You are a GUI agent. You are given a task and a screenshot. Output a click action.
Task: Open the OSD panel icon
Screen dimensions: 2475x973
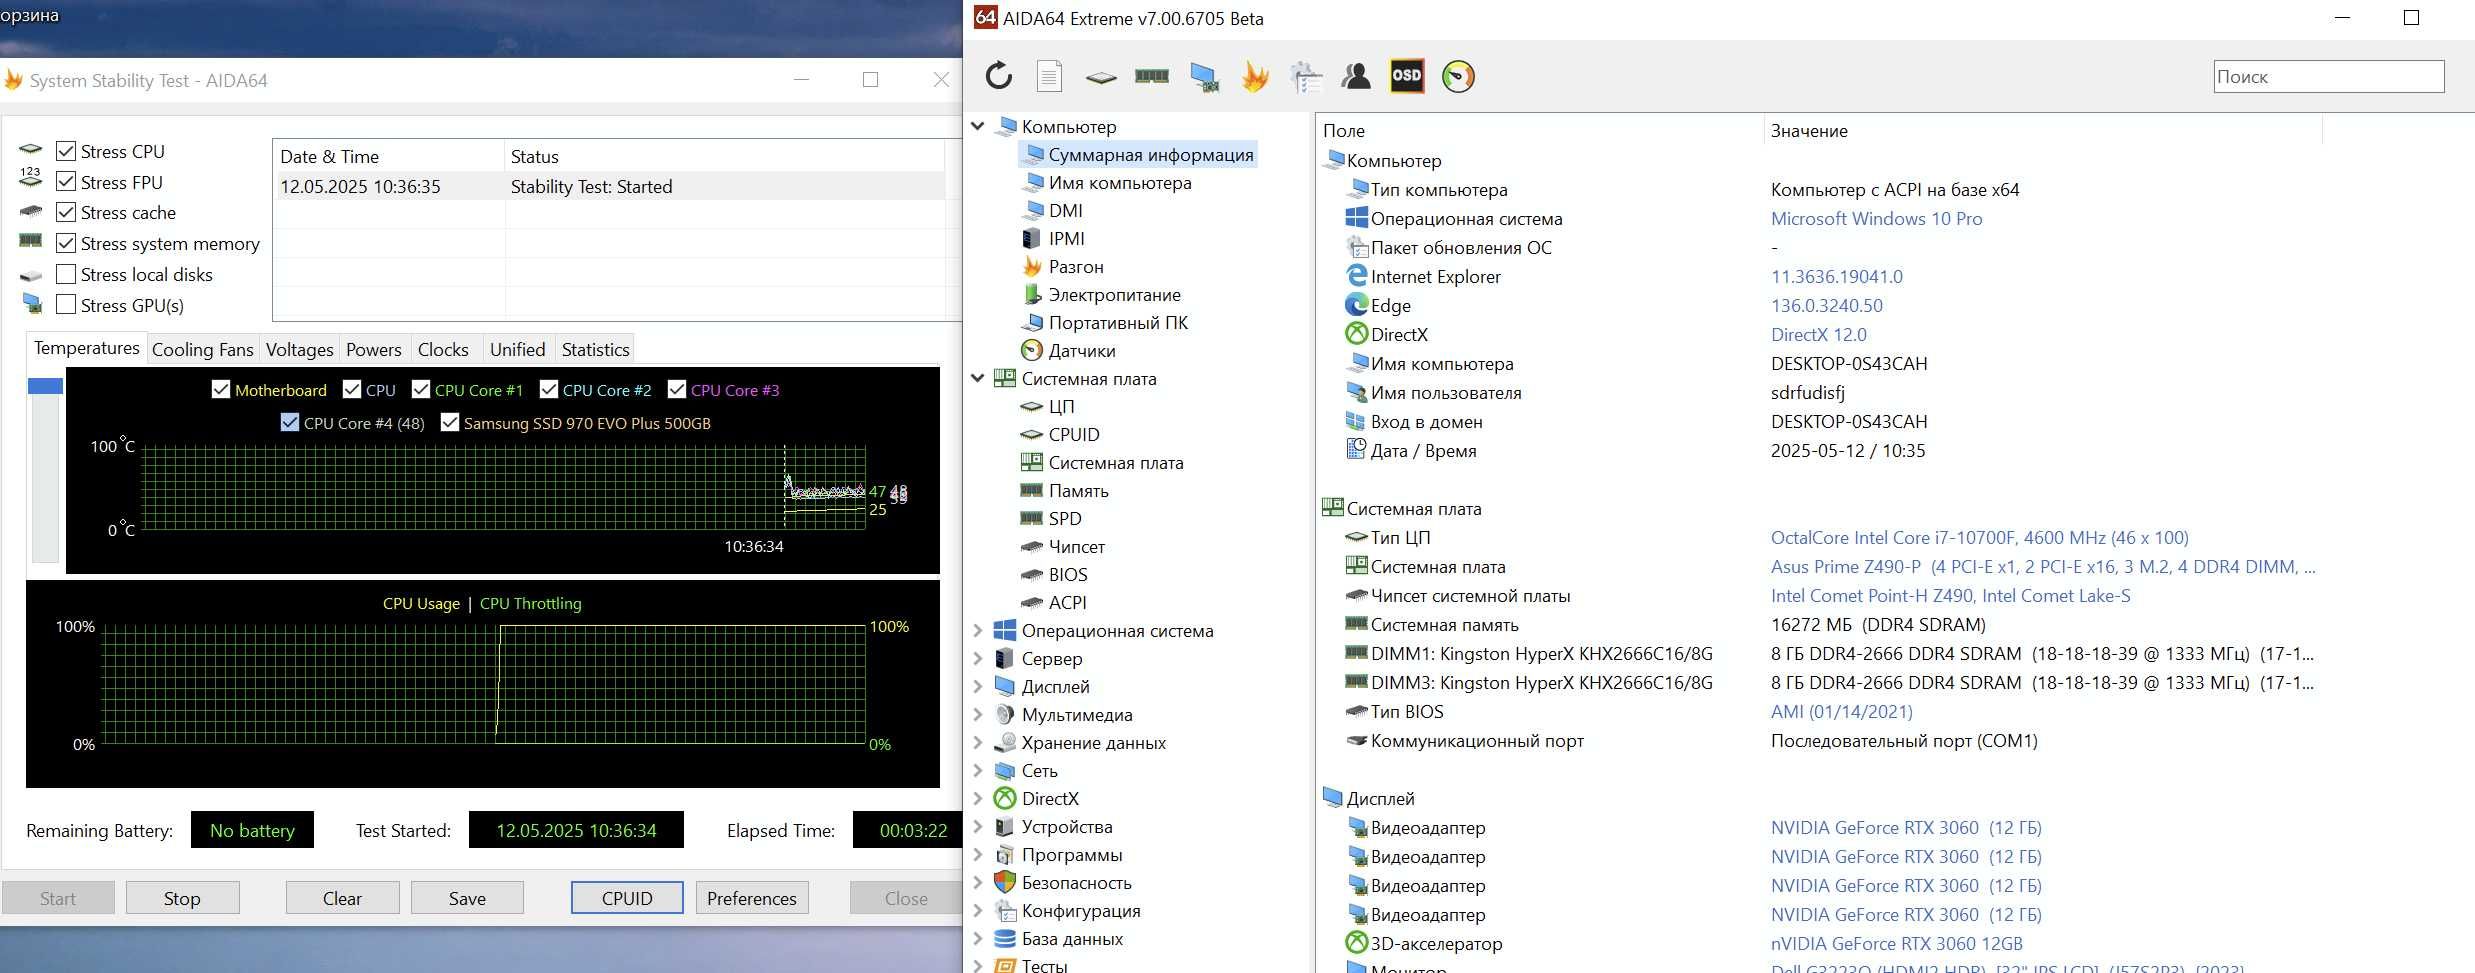click(x=1407, y=76)
